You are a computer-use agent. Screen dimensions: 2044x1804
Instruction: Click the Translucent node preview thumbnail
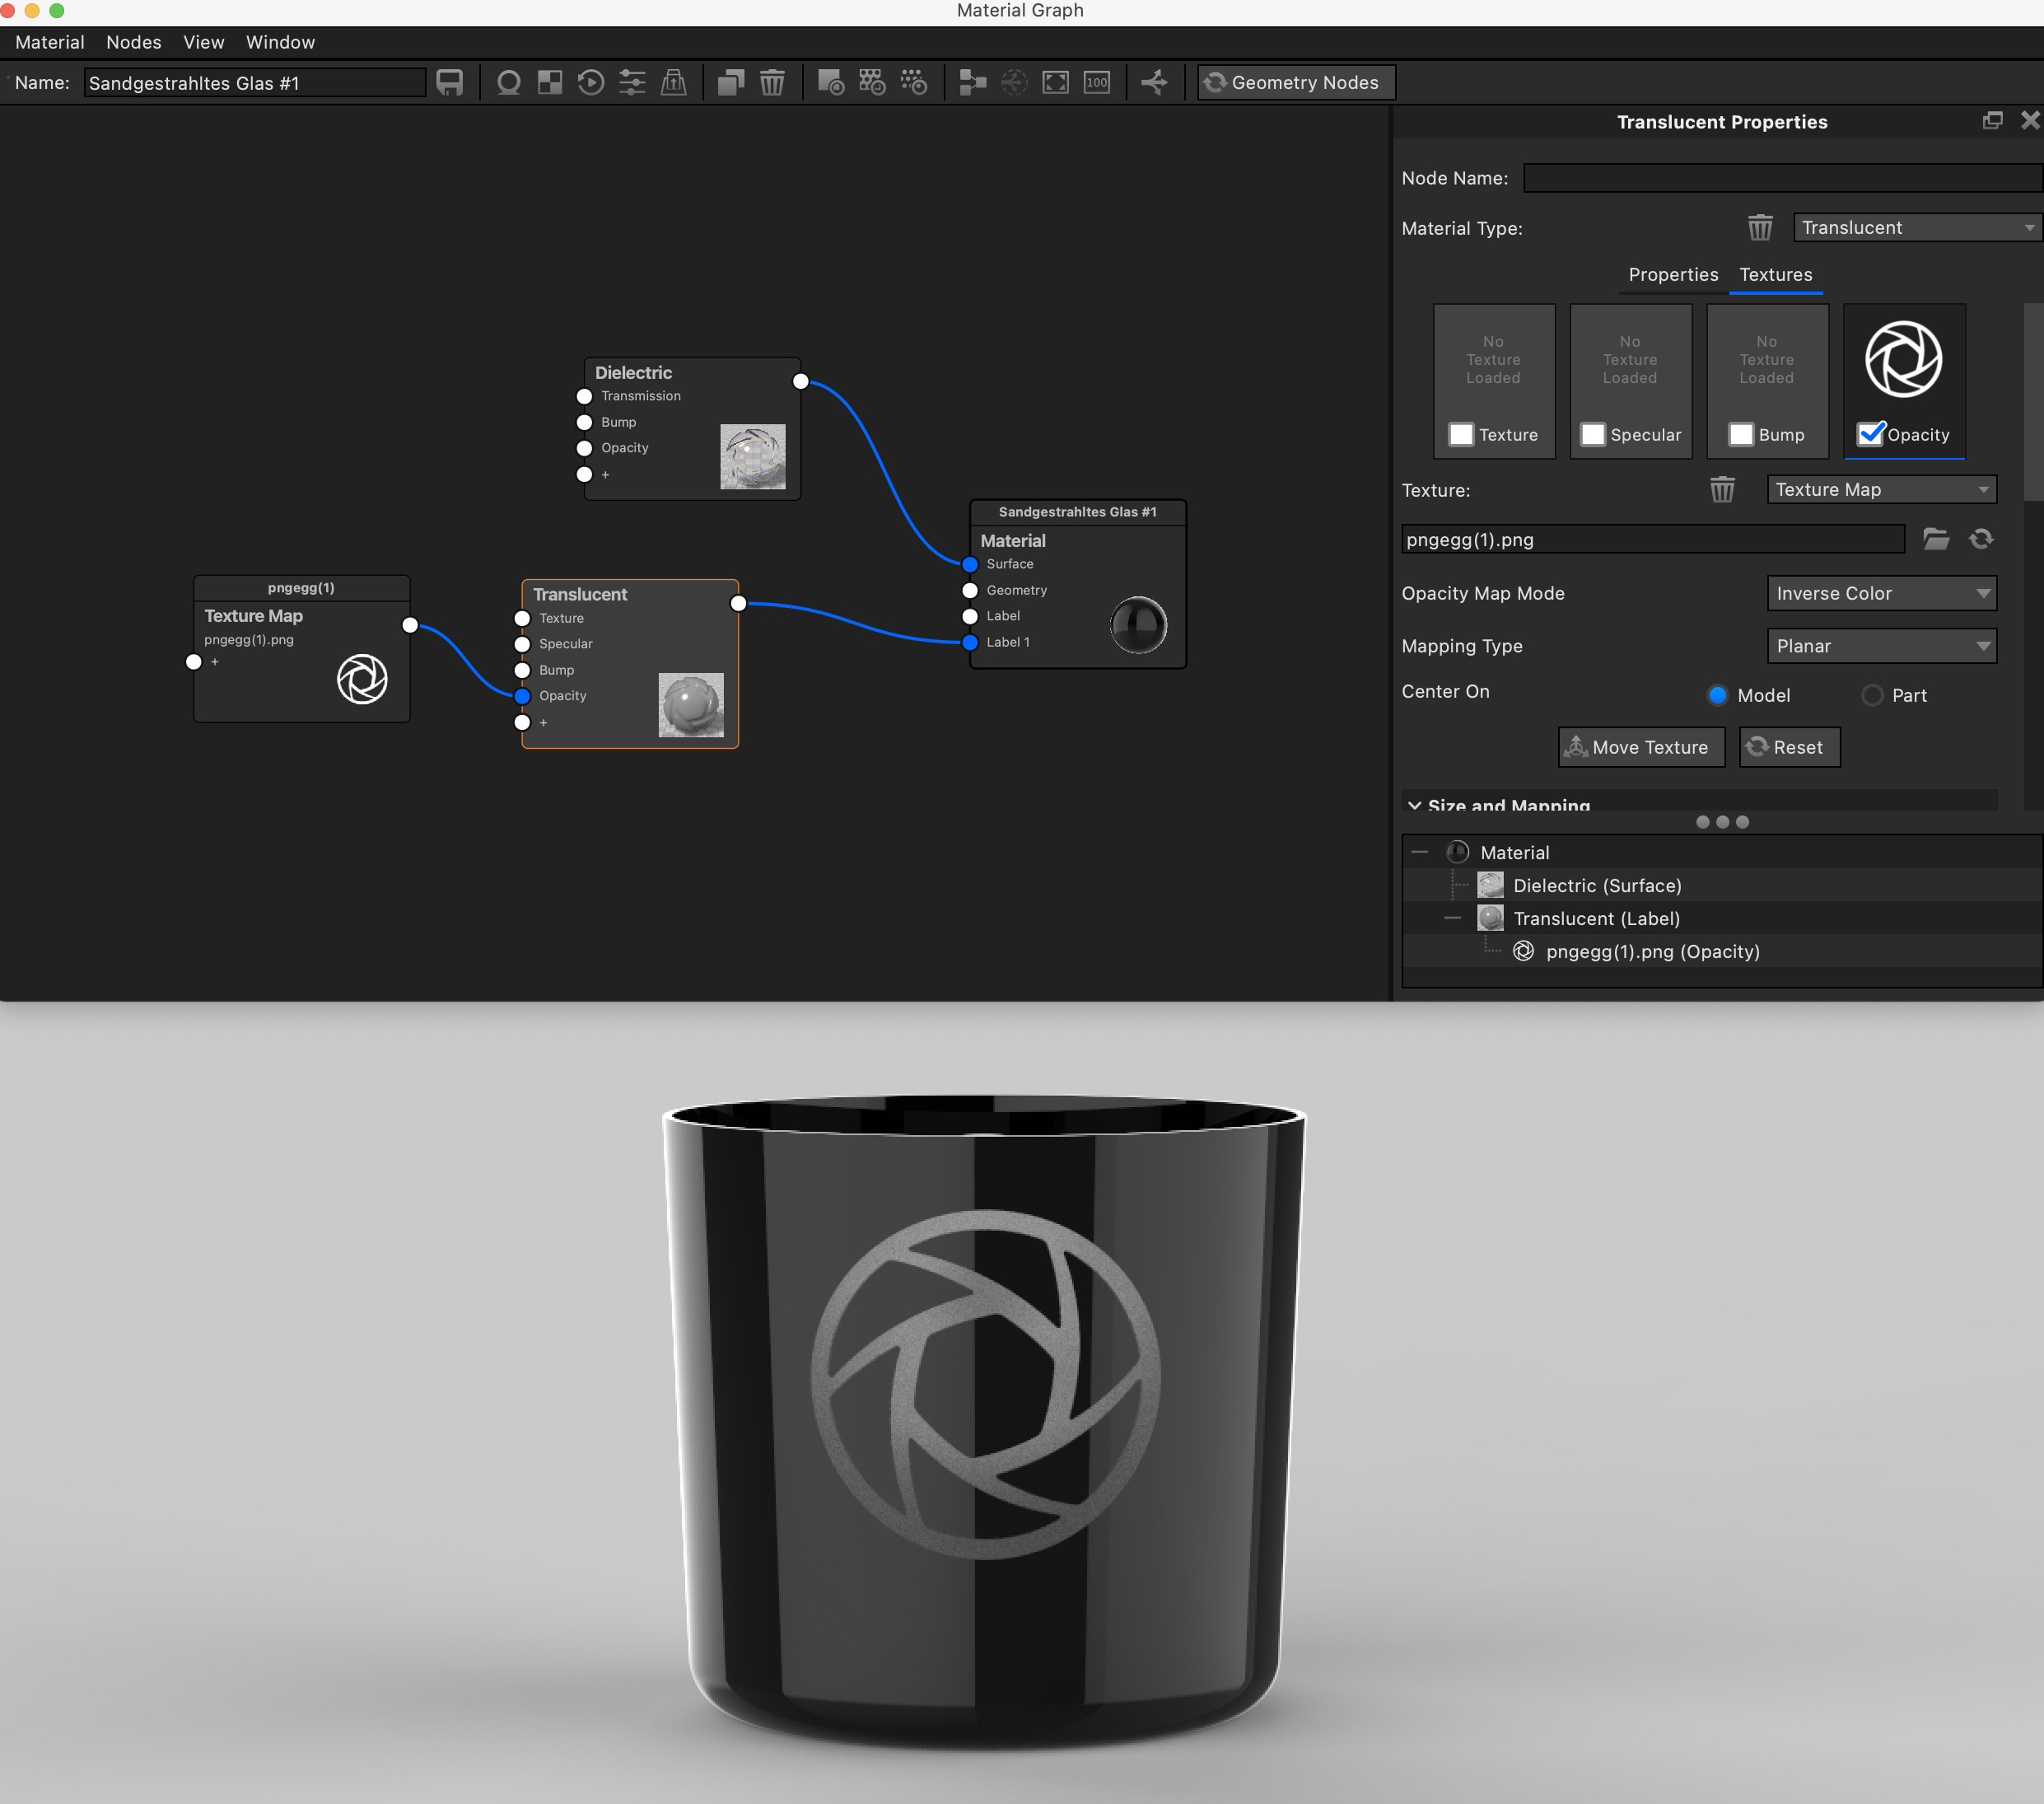tap(691, 705)
